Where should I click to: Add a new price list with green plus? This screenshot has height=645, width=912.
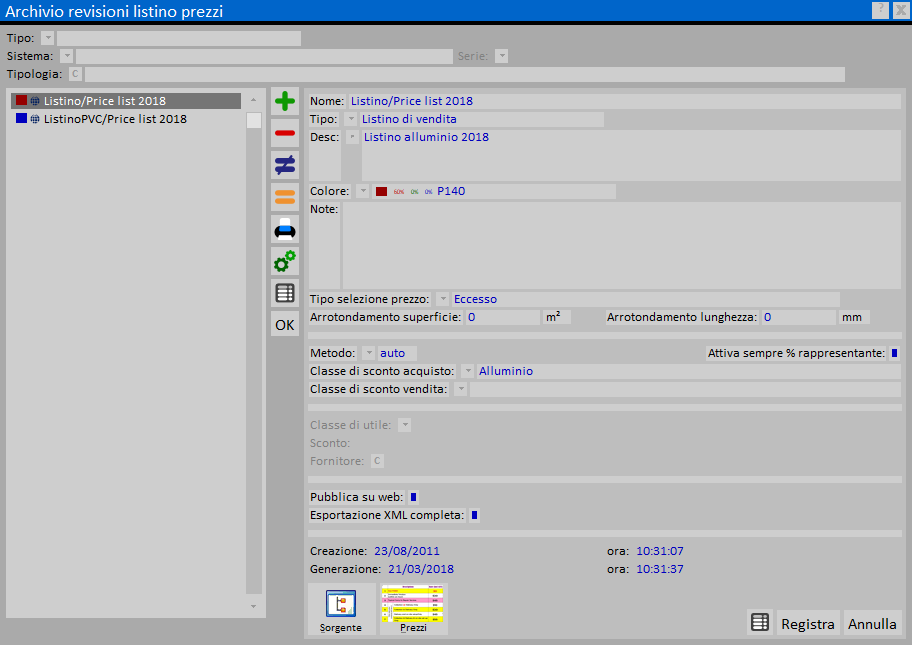tap(285, 101)
